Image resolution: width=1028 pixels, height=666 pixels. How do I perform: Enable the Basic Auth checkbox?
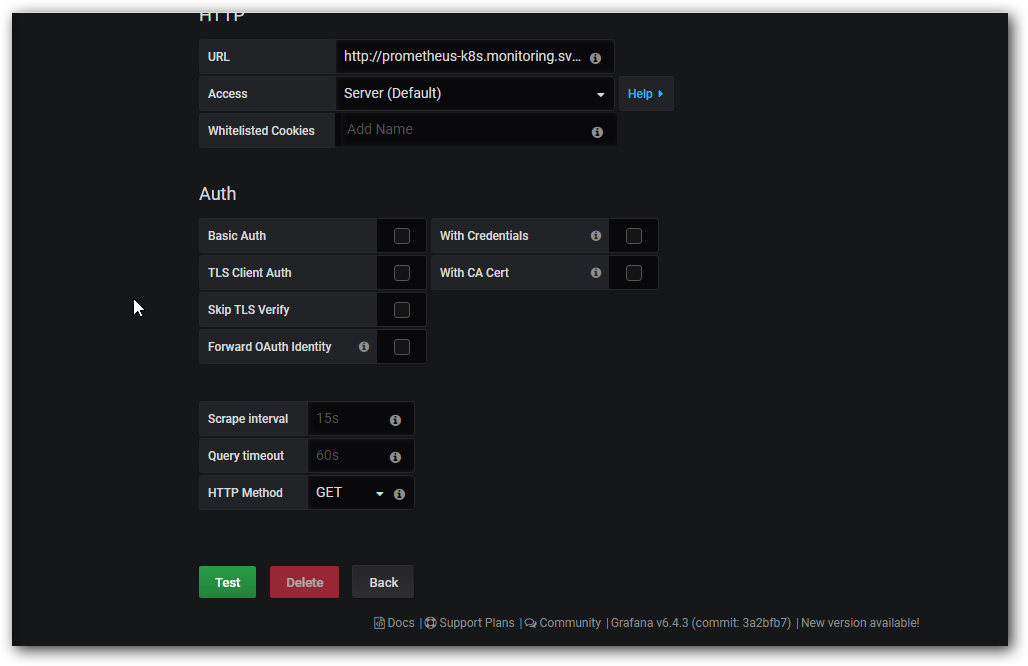tap(402, 236)
